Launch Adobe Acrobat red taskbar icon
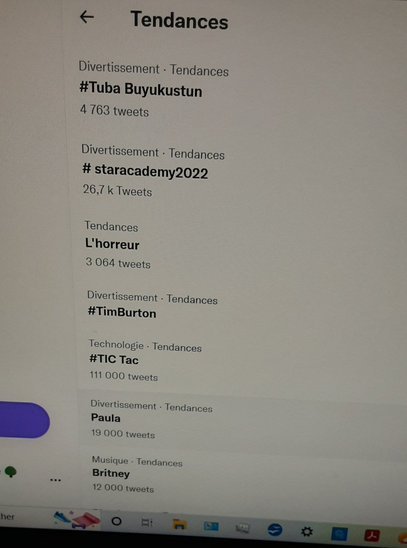 (372, 535)
